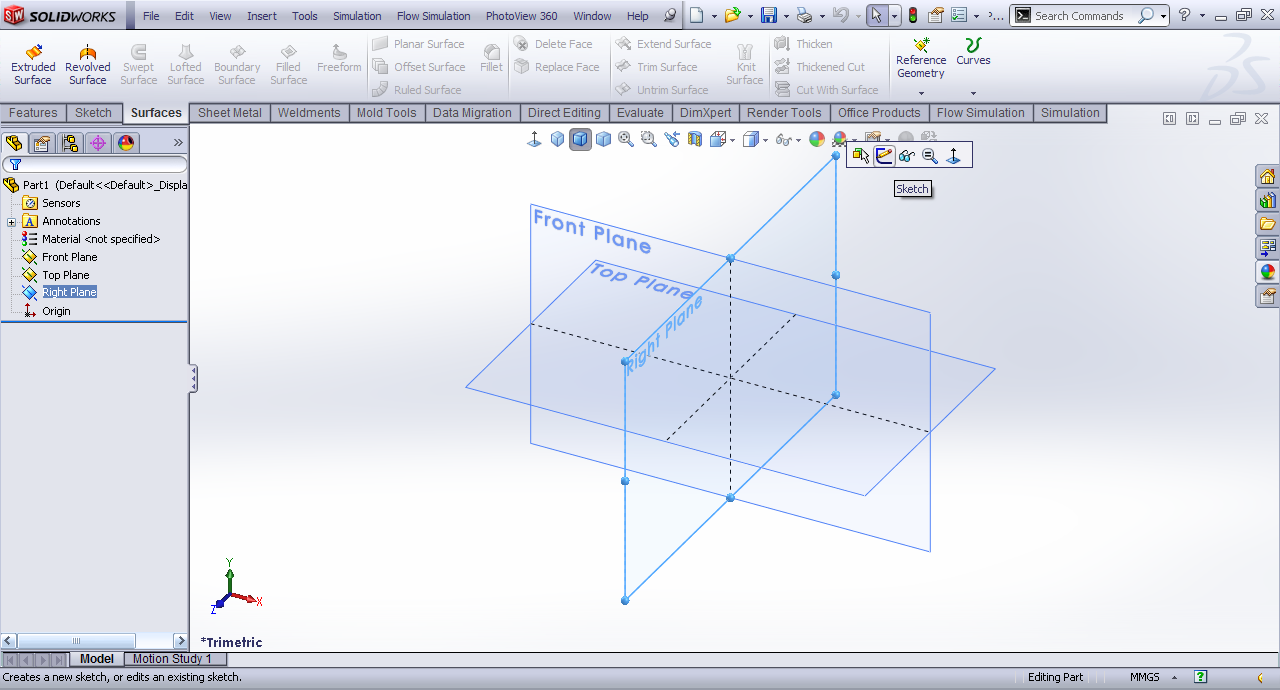Click the status bar help icon
The width and height of the screenshot is (1280, 690).
pyautogui.click(x=1201, y=677)
